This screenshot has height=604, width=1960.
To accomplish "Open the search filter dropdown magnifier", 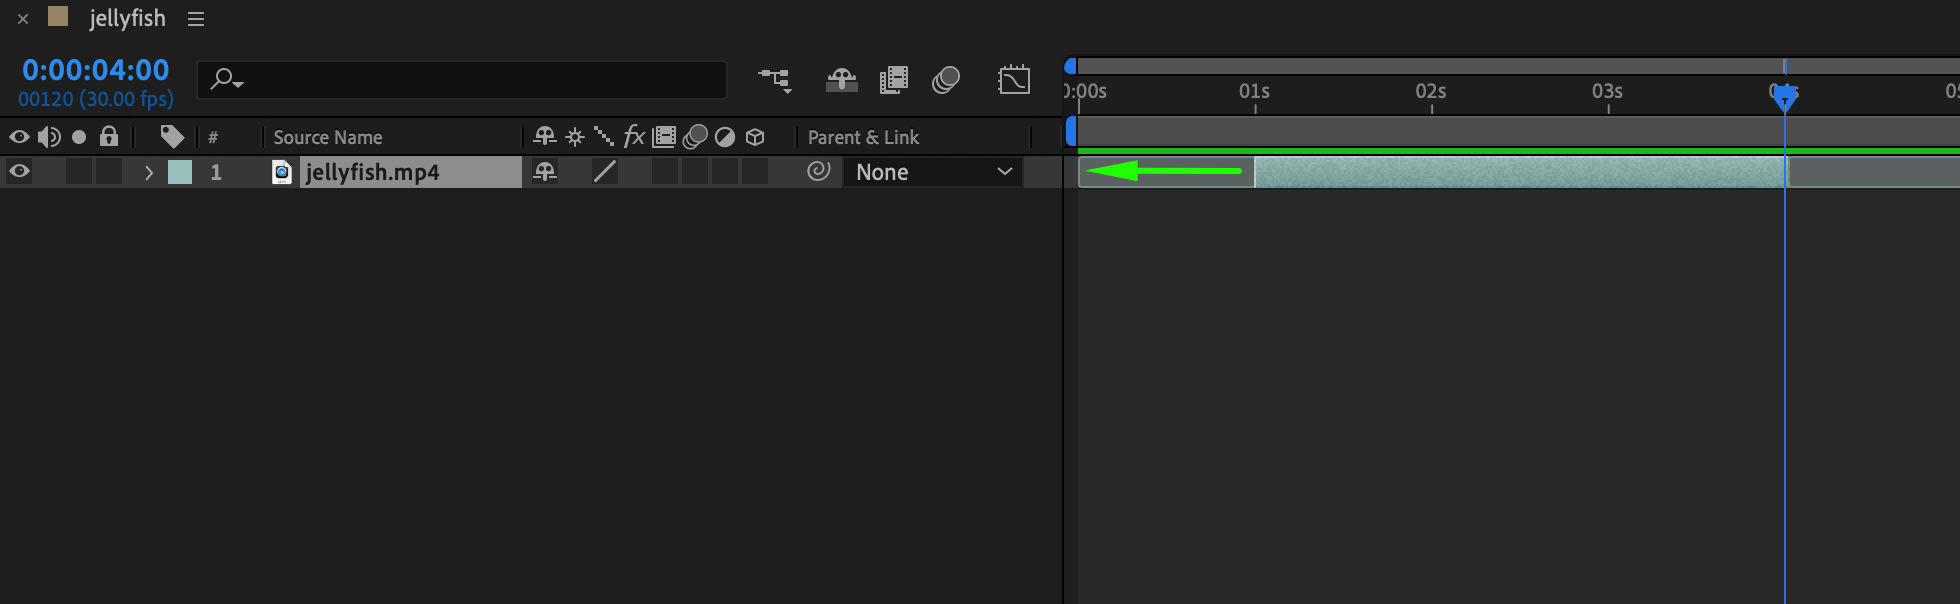I will 226,80.
